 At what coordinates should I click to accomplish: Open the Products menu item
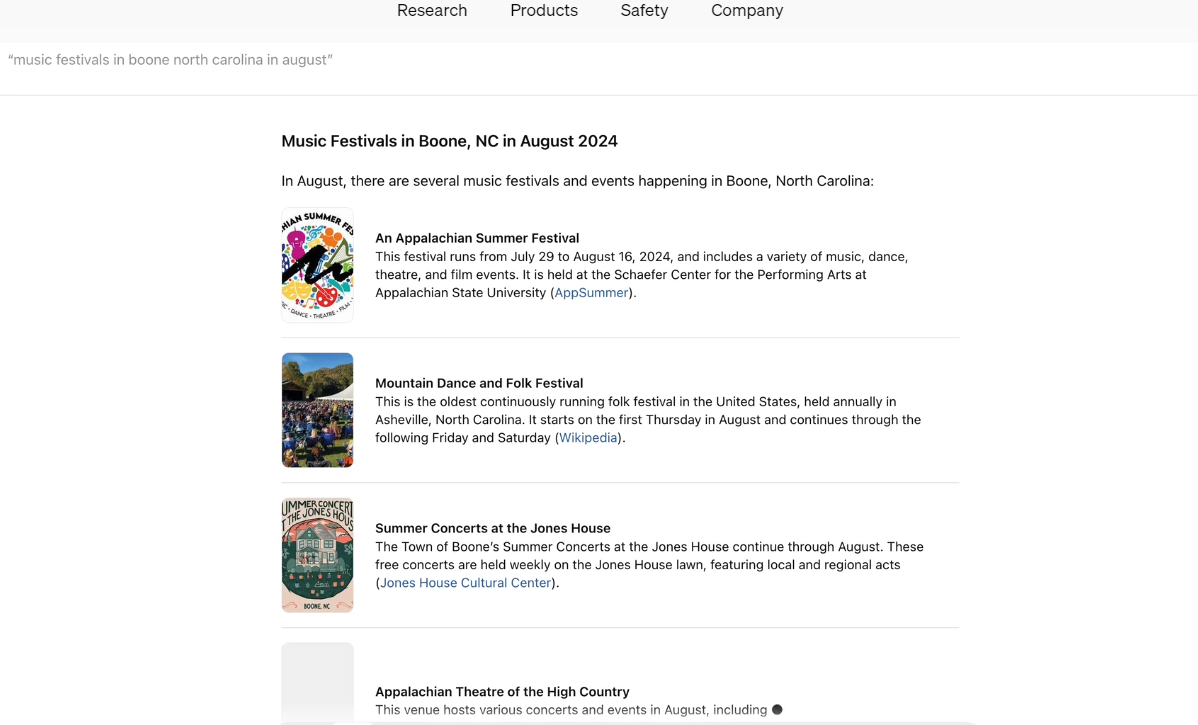coord(544,11)
